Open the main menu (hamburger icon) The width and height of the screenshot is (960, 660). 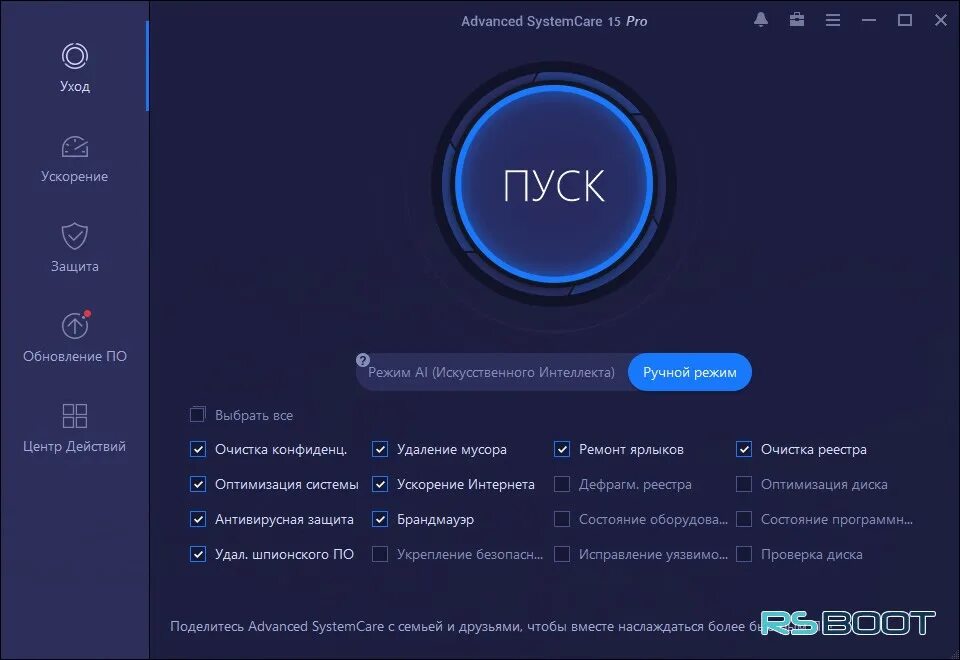point(833,19)
